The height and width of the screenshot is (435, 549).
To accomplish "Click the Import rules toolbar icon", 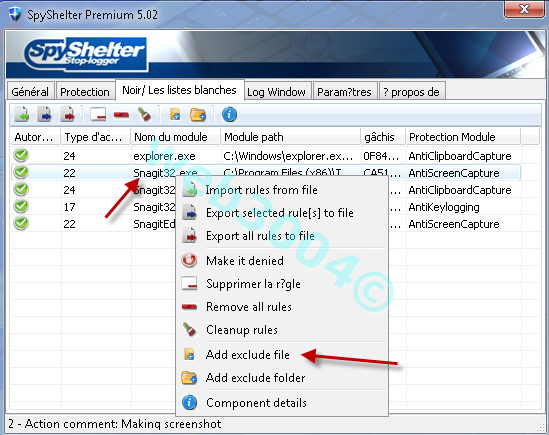I will pyautogui.click(x=22, y=115).
